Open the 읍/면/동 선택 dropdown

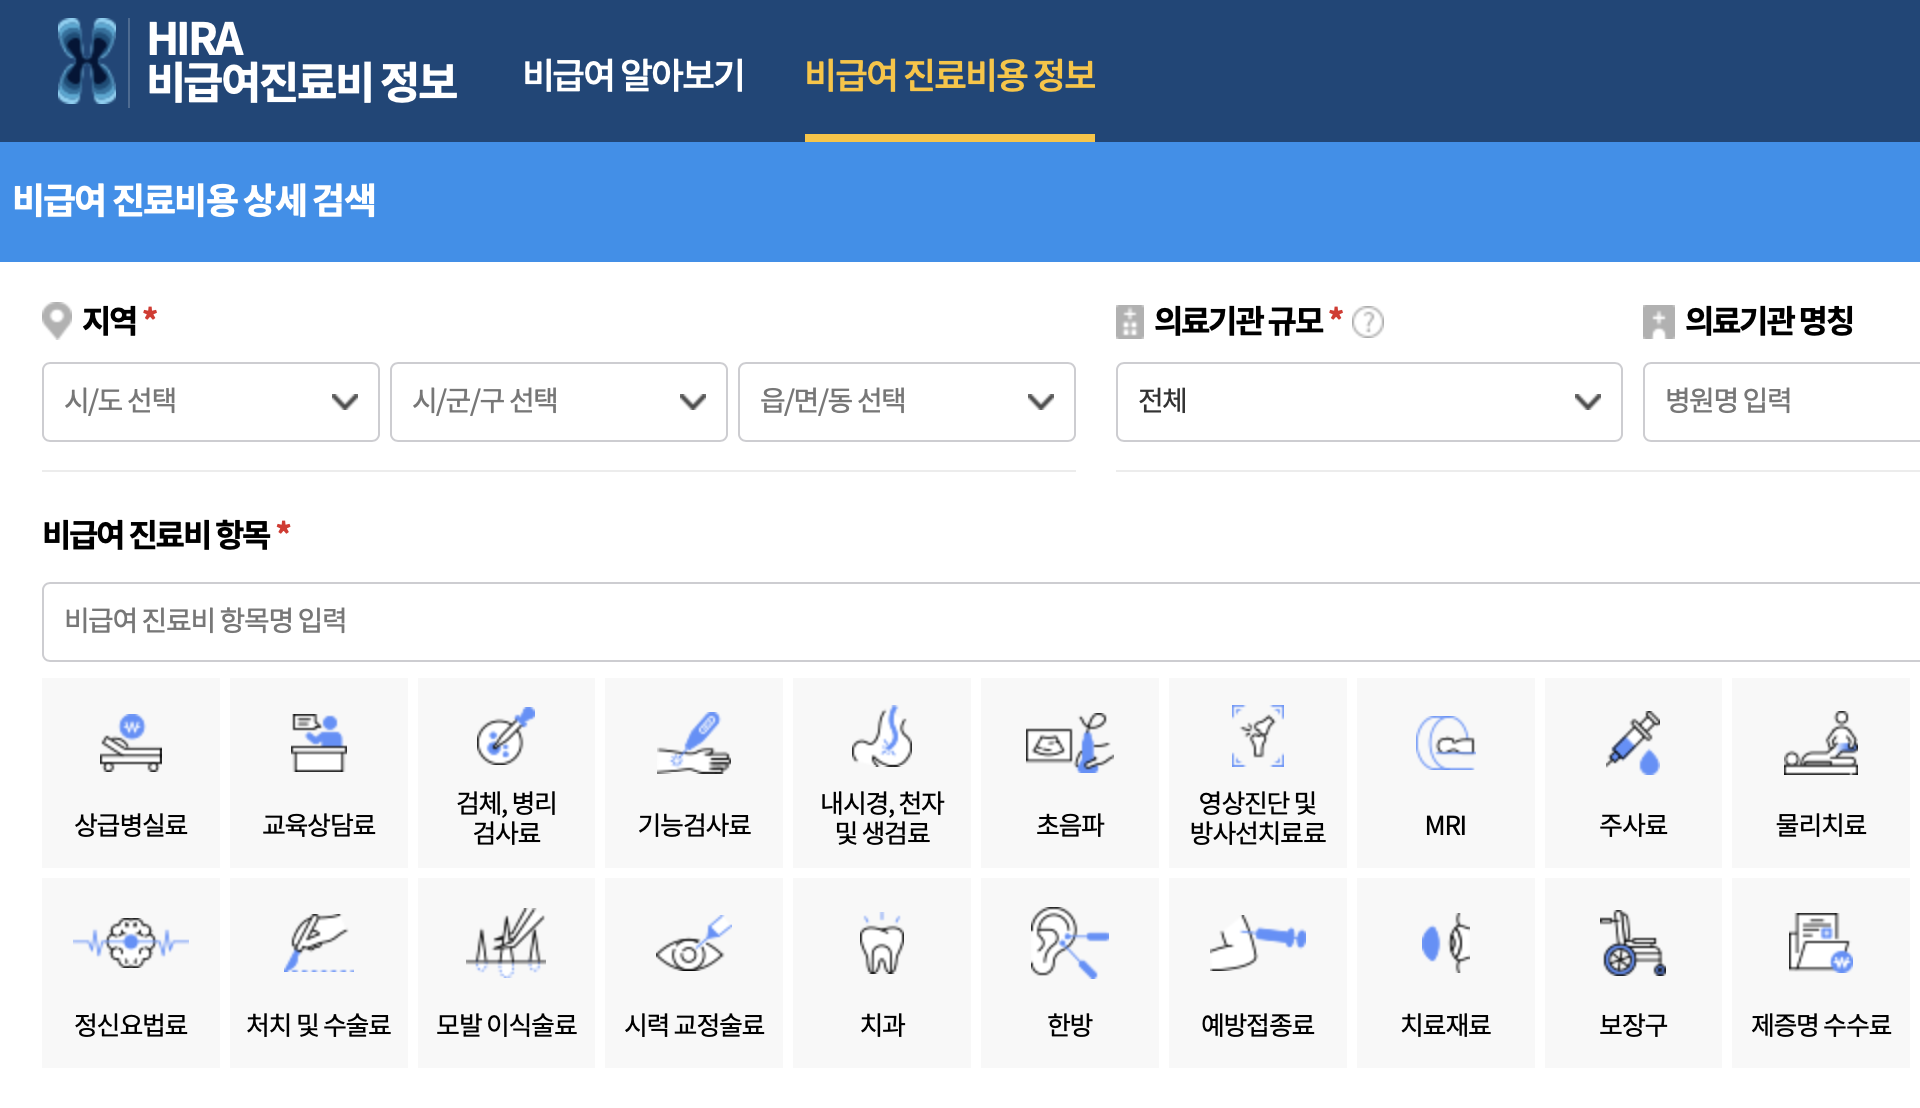(906, 402)
